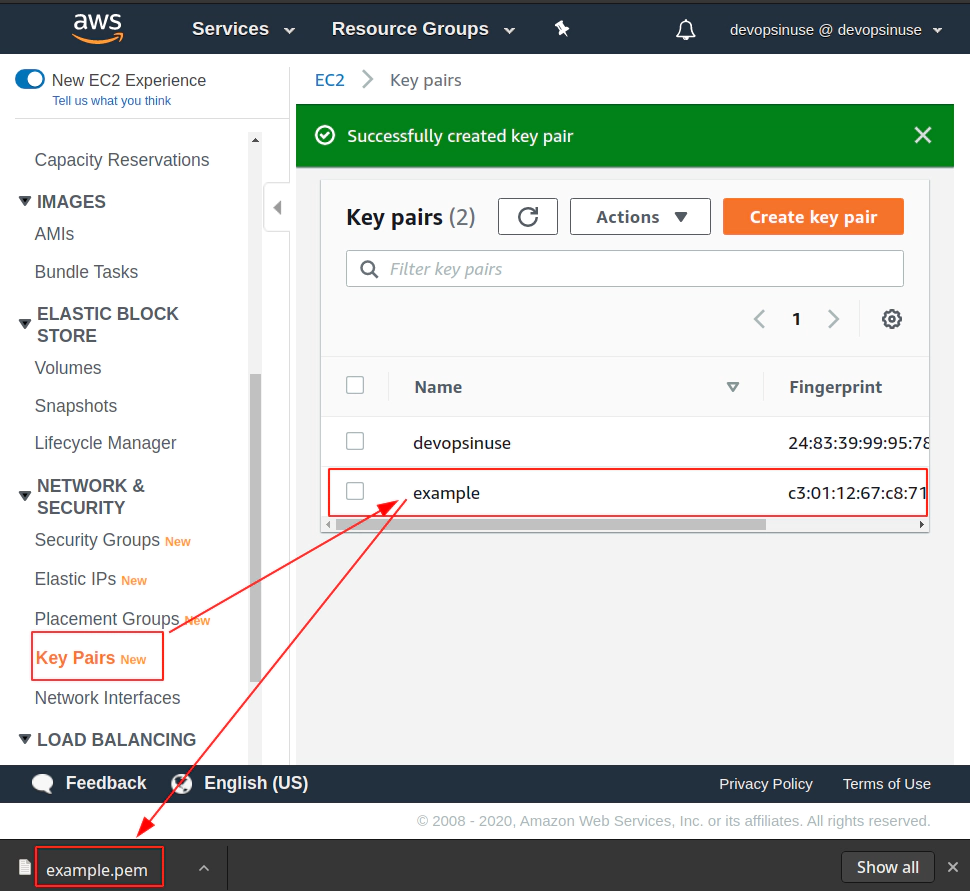Click fingerprint starting with c3:01:12
Image resolution: width=970 pixels, height=891 pixels.
click(x=857, y=493)
